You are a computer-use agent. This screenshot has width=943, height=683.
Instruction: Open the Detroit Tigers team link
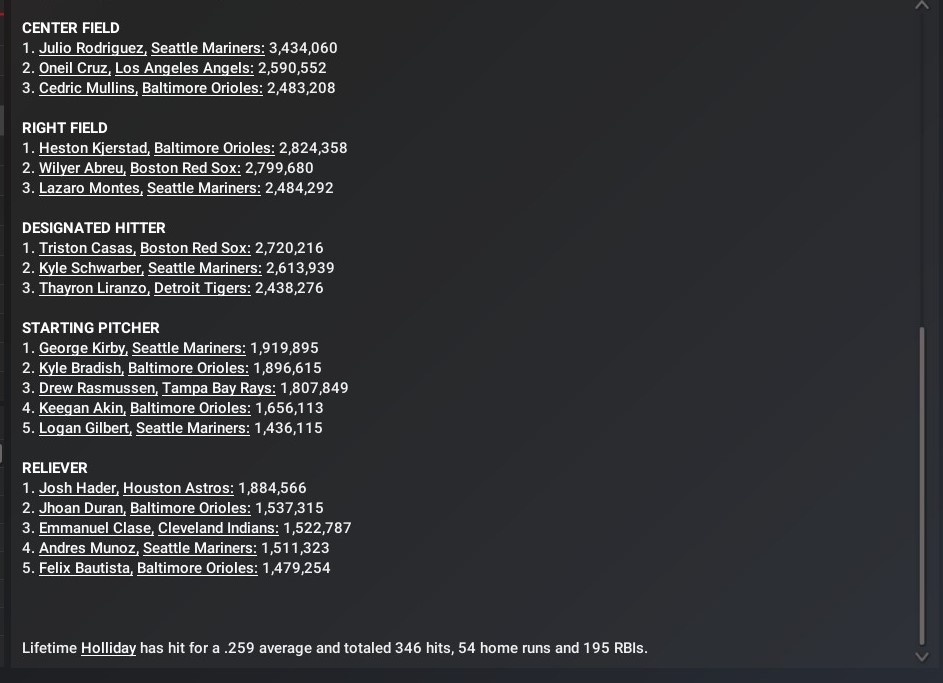pyautogui.click(x=202, y=288)
